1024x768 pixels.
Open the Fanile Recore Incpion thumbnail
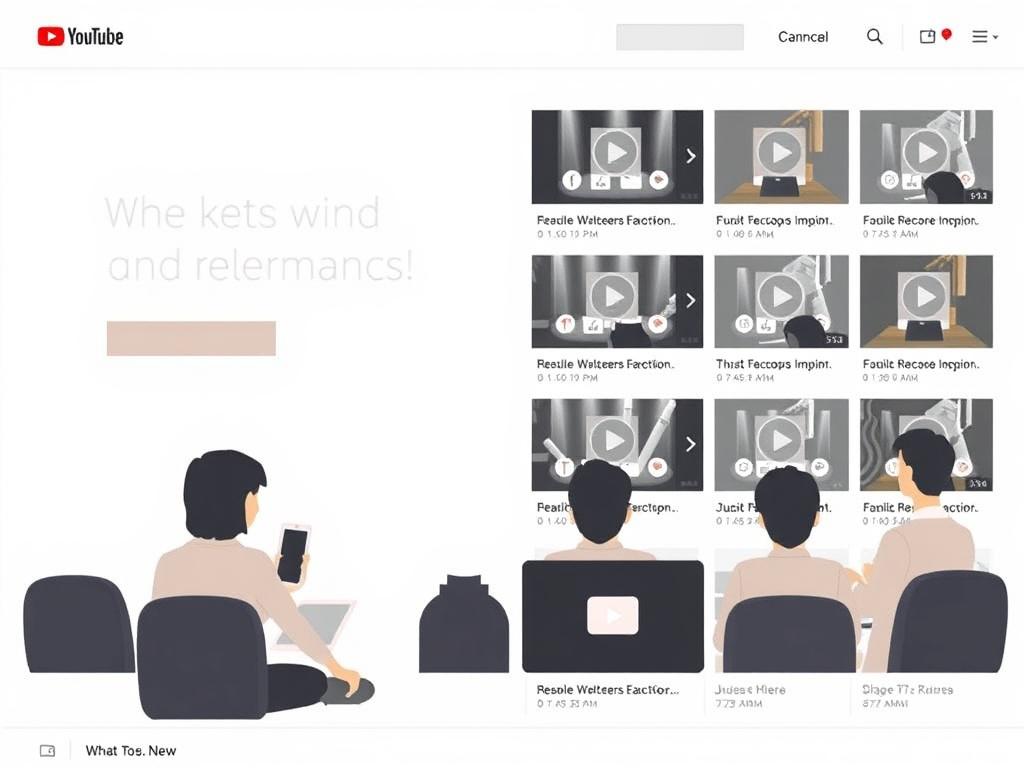tap(926, 157)
